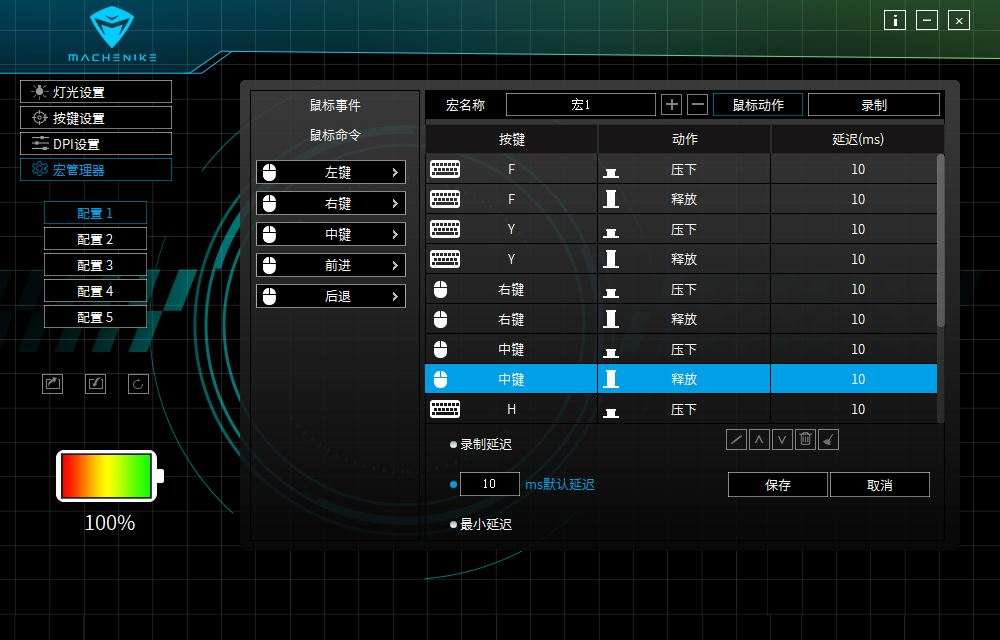Click the rainbow battery level indicator
Viewport: 1000px width, 640px height.
[105, 477]
